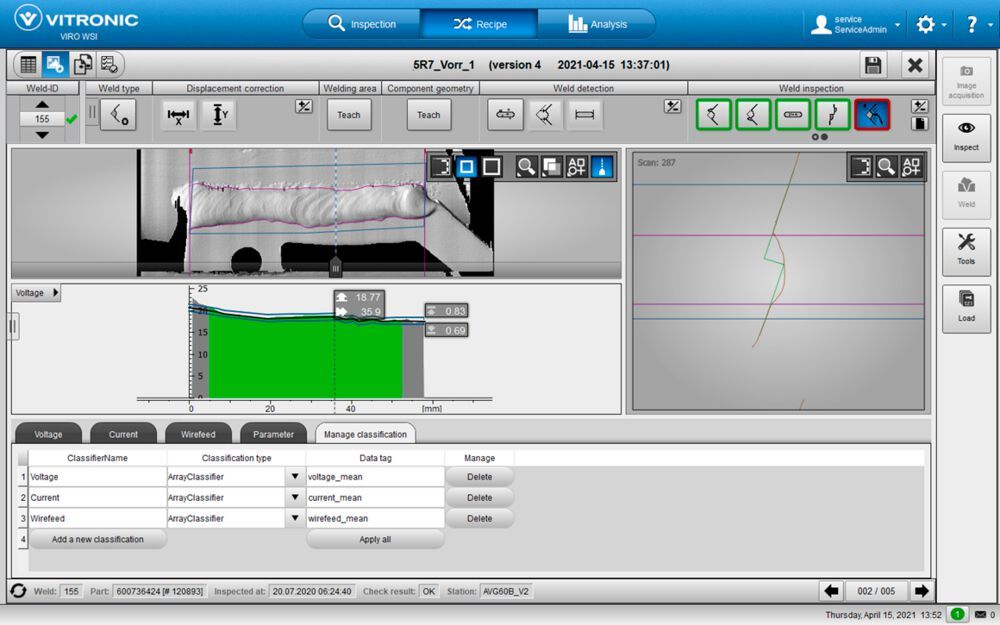This screenshot has width=1000, height=625.
Task: Open the Wirefeed tab
Action: 198,434
